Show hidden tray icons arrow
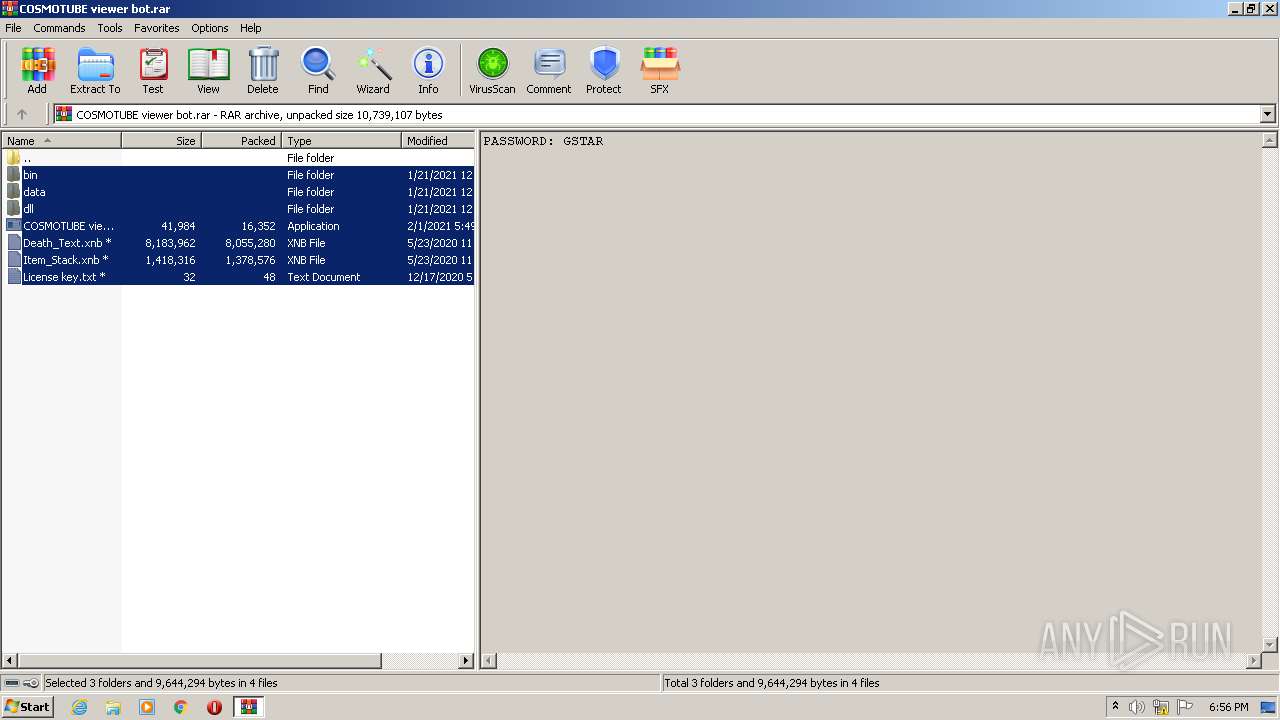Viewport: 1280px width, 720px height. tap(1115, 707)
